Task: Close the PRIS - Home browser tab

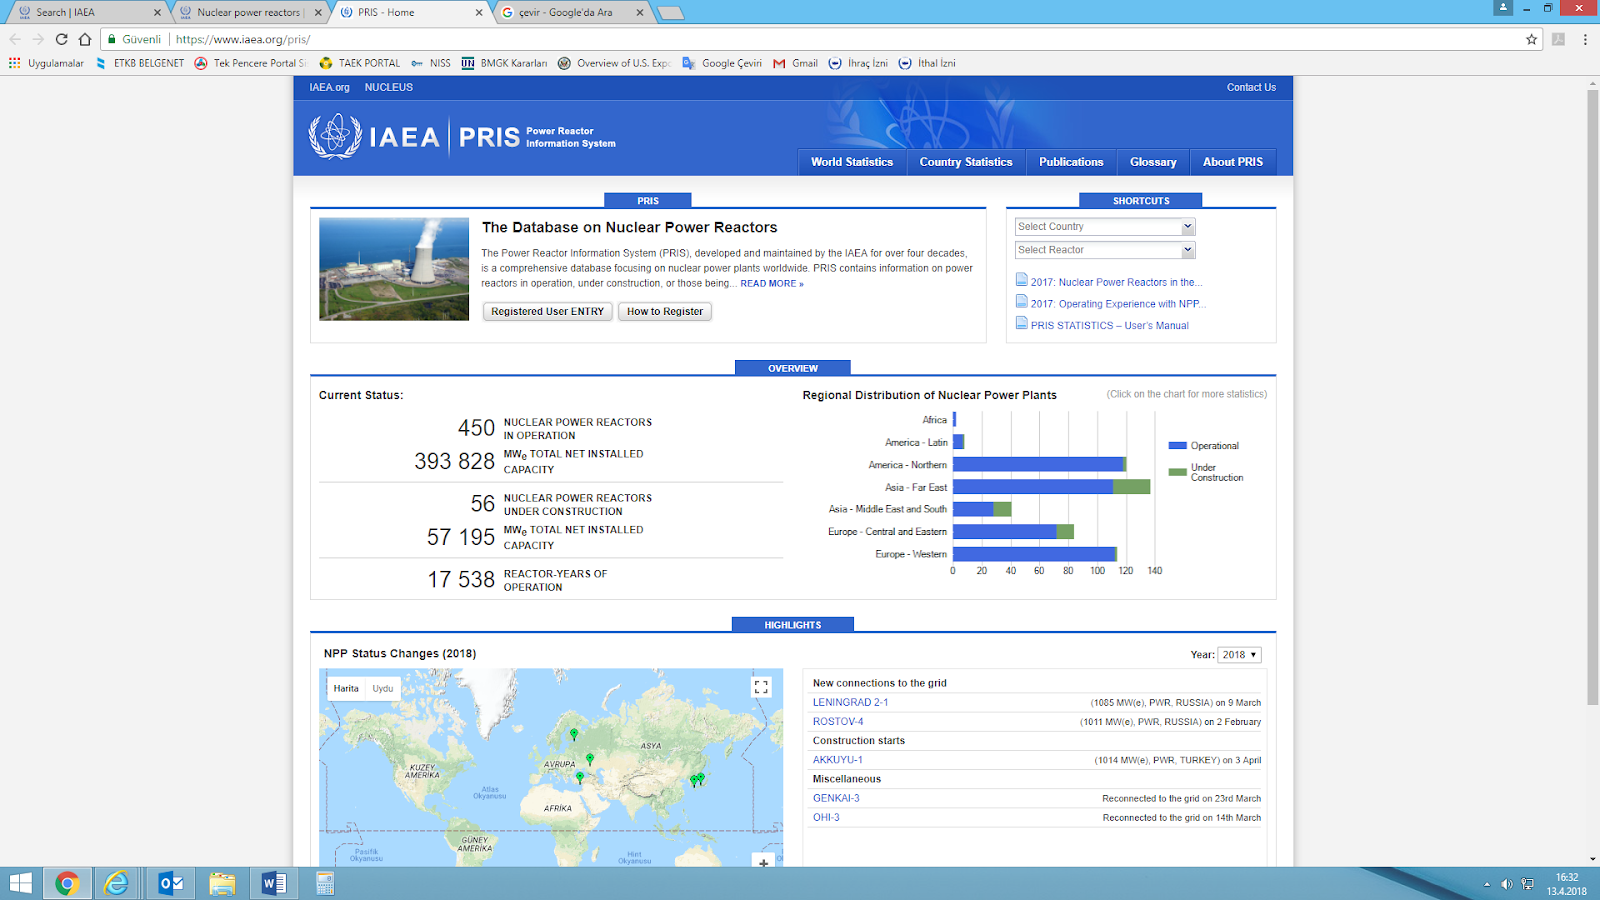Action: 479,12
